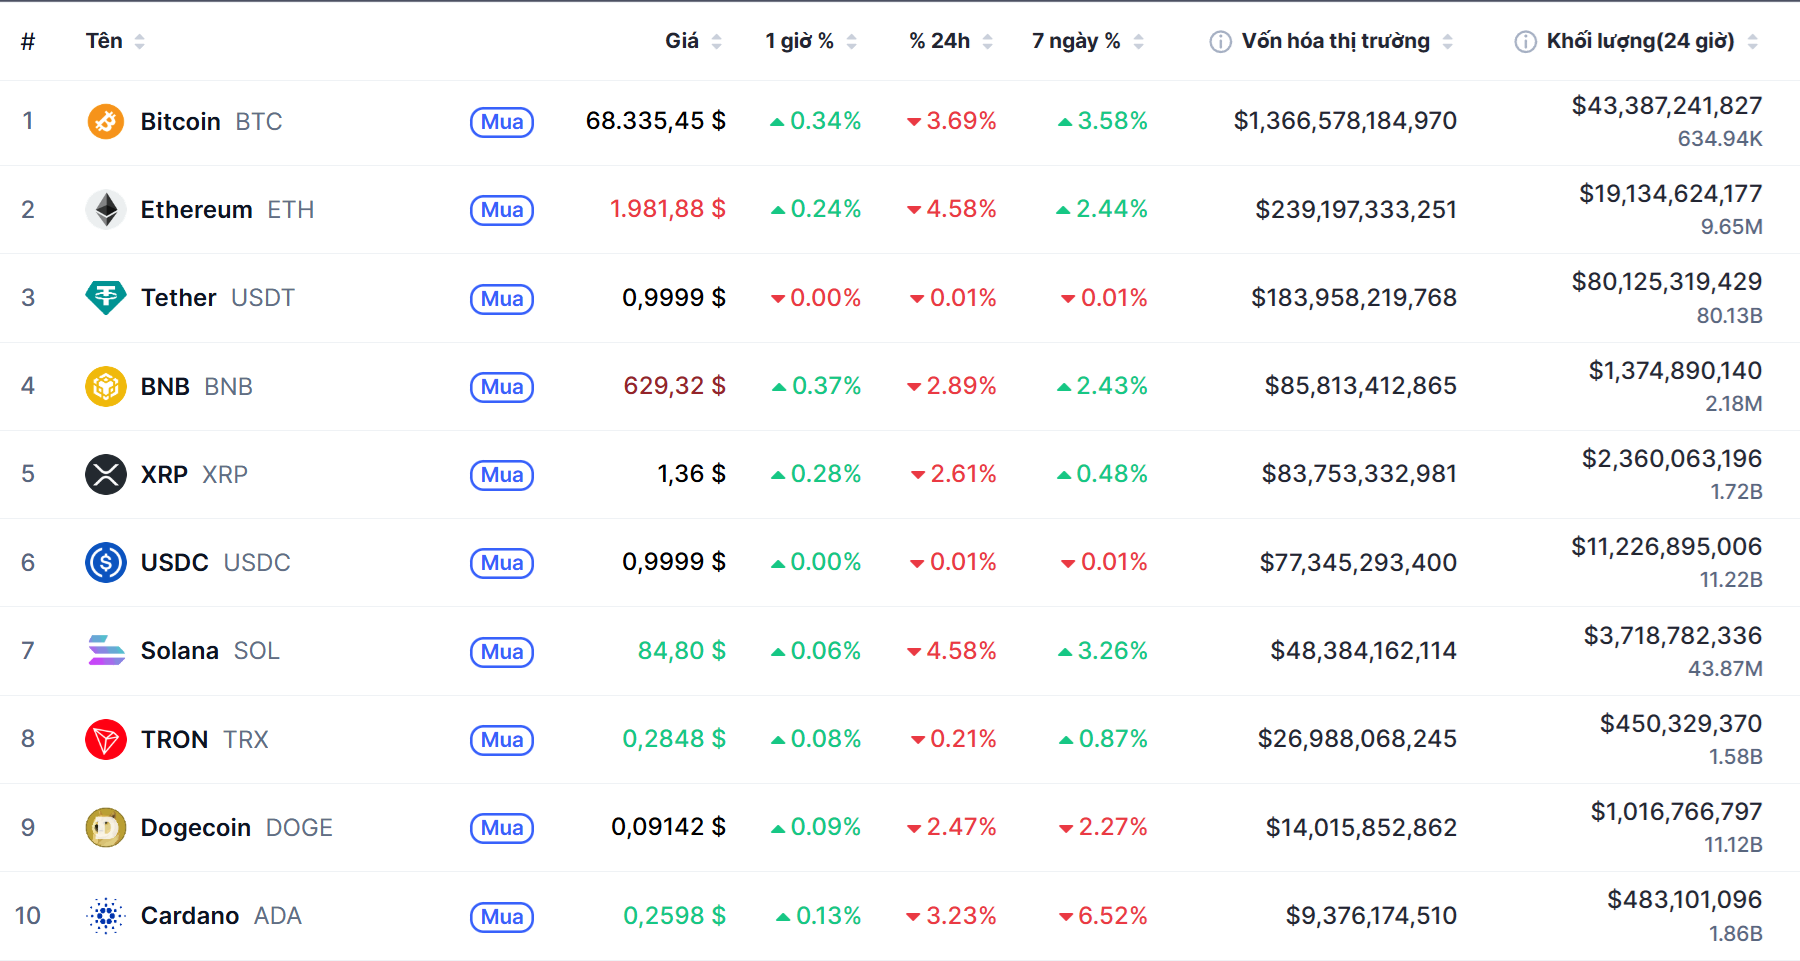Click the Bitcoin coin logo icon
Viewport: 1800px width, 961px height.
[105, 122]
